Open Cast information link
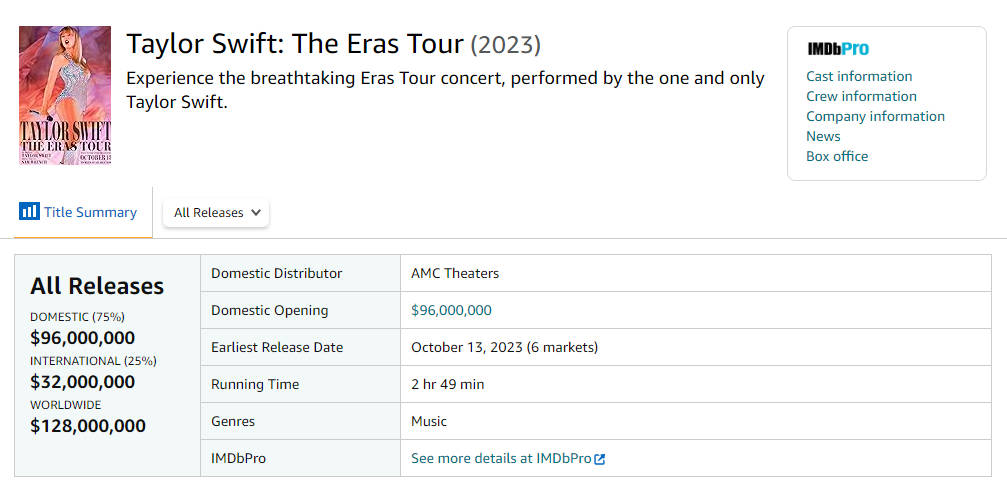The height and width of the screenshot is (492, 1007). [859, 76]
